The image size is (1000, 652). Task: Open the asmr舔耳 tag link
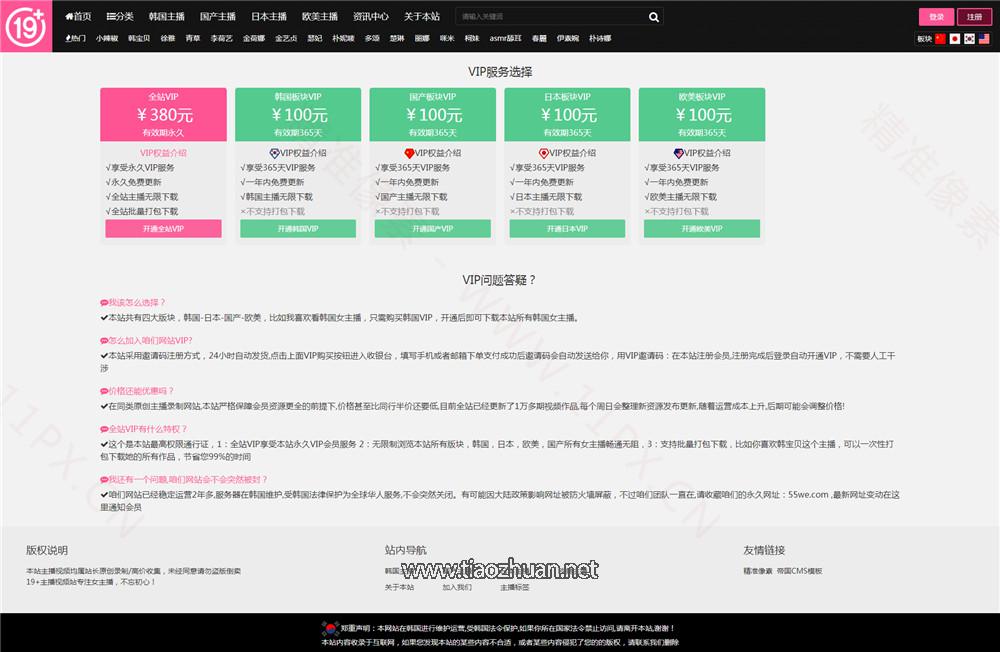[x=505, y=38]
